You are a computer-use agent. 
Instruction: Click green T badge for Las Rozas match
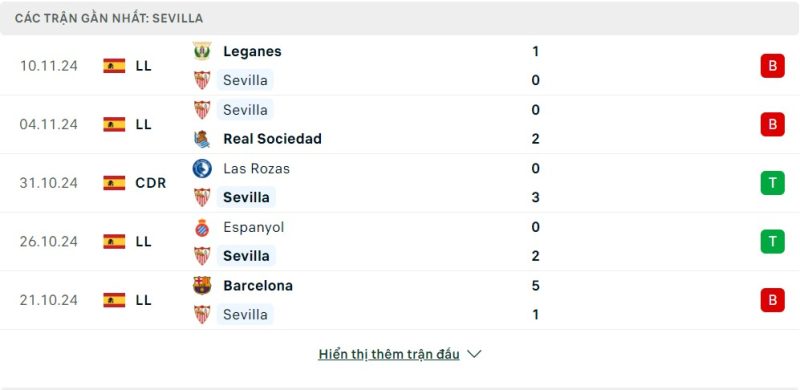click(x=772, y=183)
